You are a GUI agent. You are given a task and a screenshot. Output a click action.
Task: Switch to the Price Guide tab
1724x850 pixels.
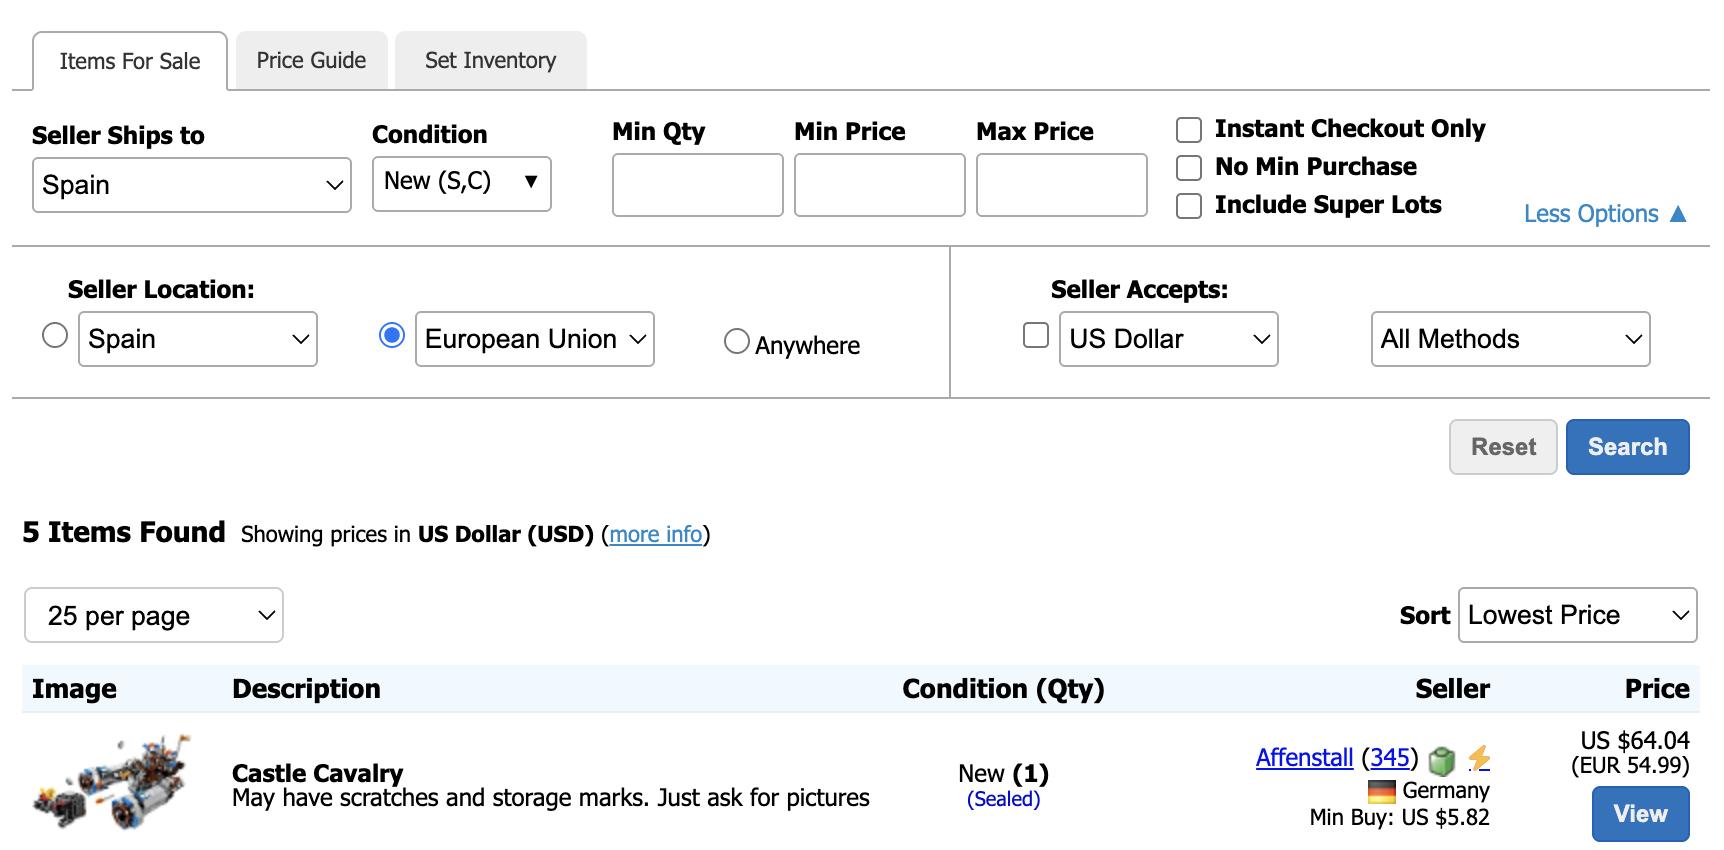tap(311, 61)
